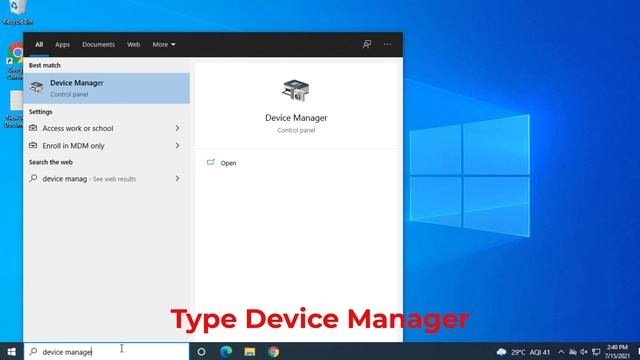This screenshot has width=640, height=360.
Task: Click the Best match heading text
Action: pyautogui.click(x=44, y=65)
